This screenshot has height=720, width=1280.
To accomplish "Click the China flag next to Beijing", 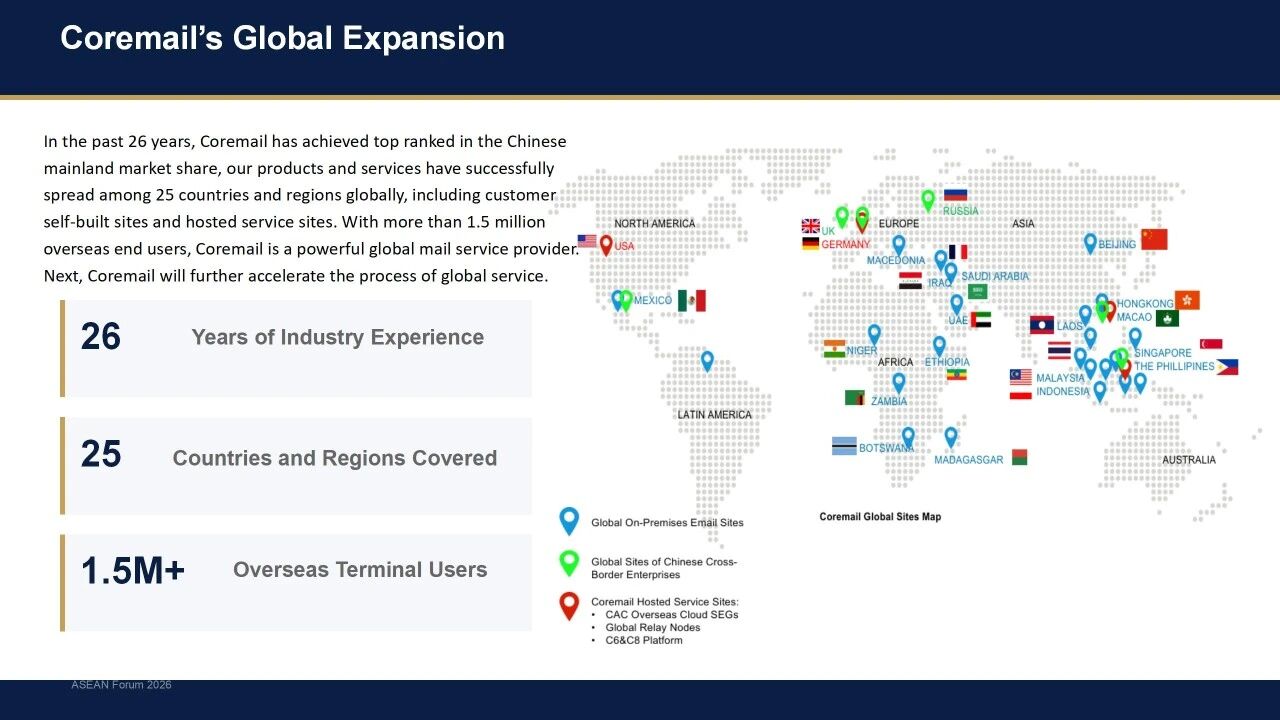I will pos(1154,239).
